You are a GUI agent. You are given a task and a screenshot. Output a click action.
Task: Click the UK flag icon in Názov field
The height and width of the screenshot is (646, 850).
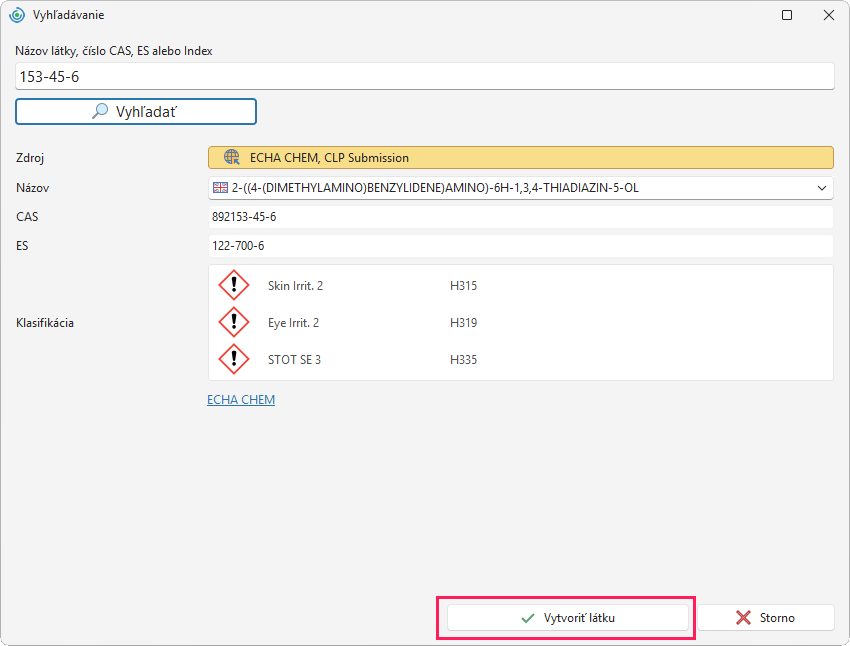pos(220,188)
